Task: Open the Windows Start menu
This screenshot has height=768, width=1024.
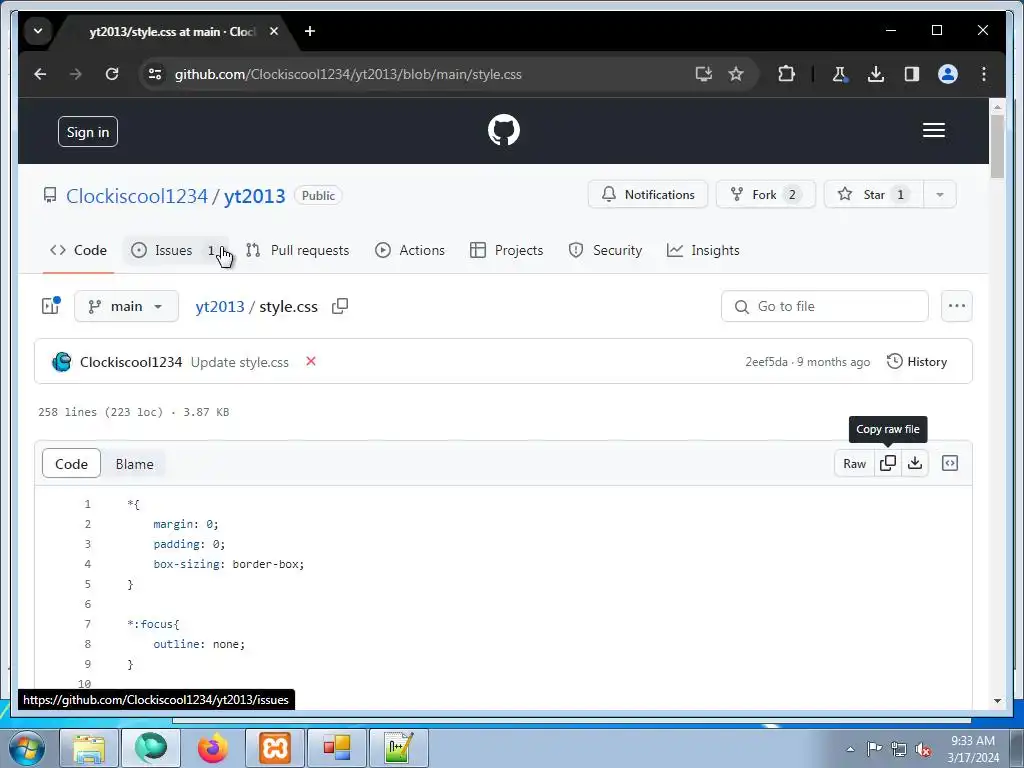Action: point(27,748)
